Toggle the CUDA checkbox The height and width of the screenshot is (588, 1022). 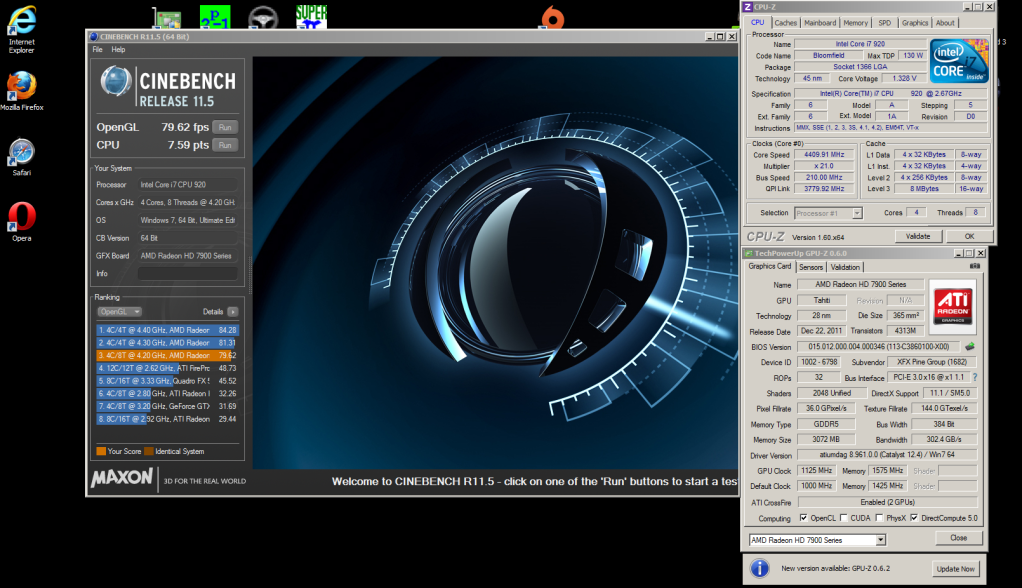coord(845,518)
